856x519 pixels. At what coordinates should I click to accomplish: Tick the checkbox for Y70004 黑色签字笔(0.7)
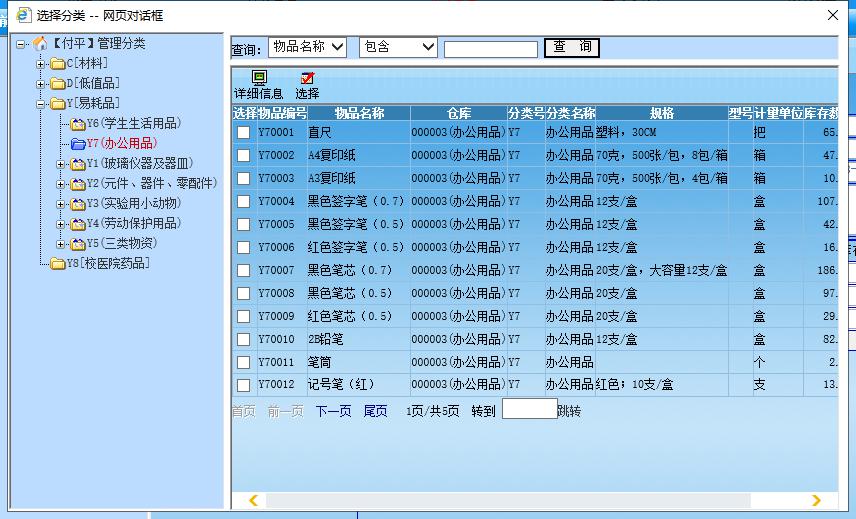pos(243,201)
